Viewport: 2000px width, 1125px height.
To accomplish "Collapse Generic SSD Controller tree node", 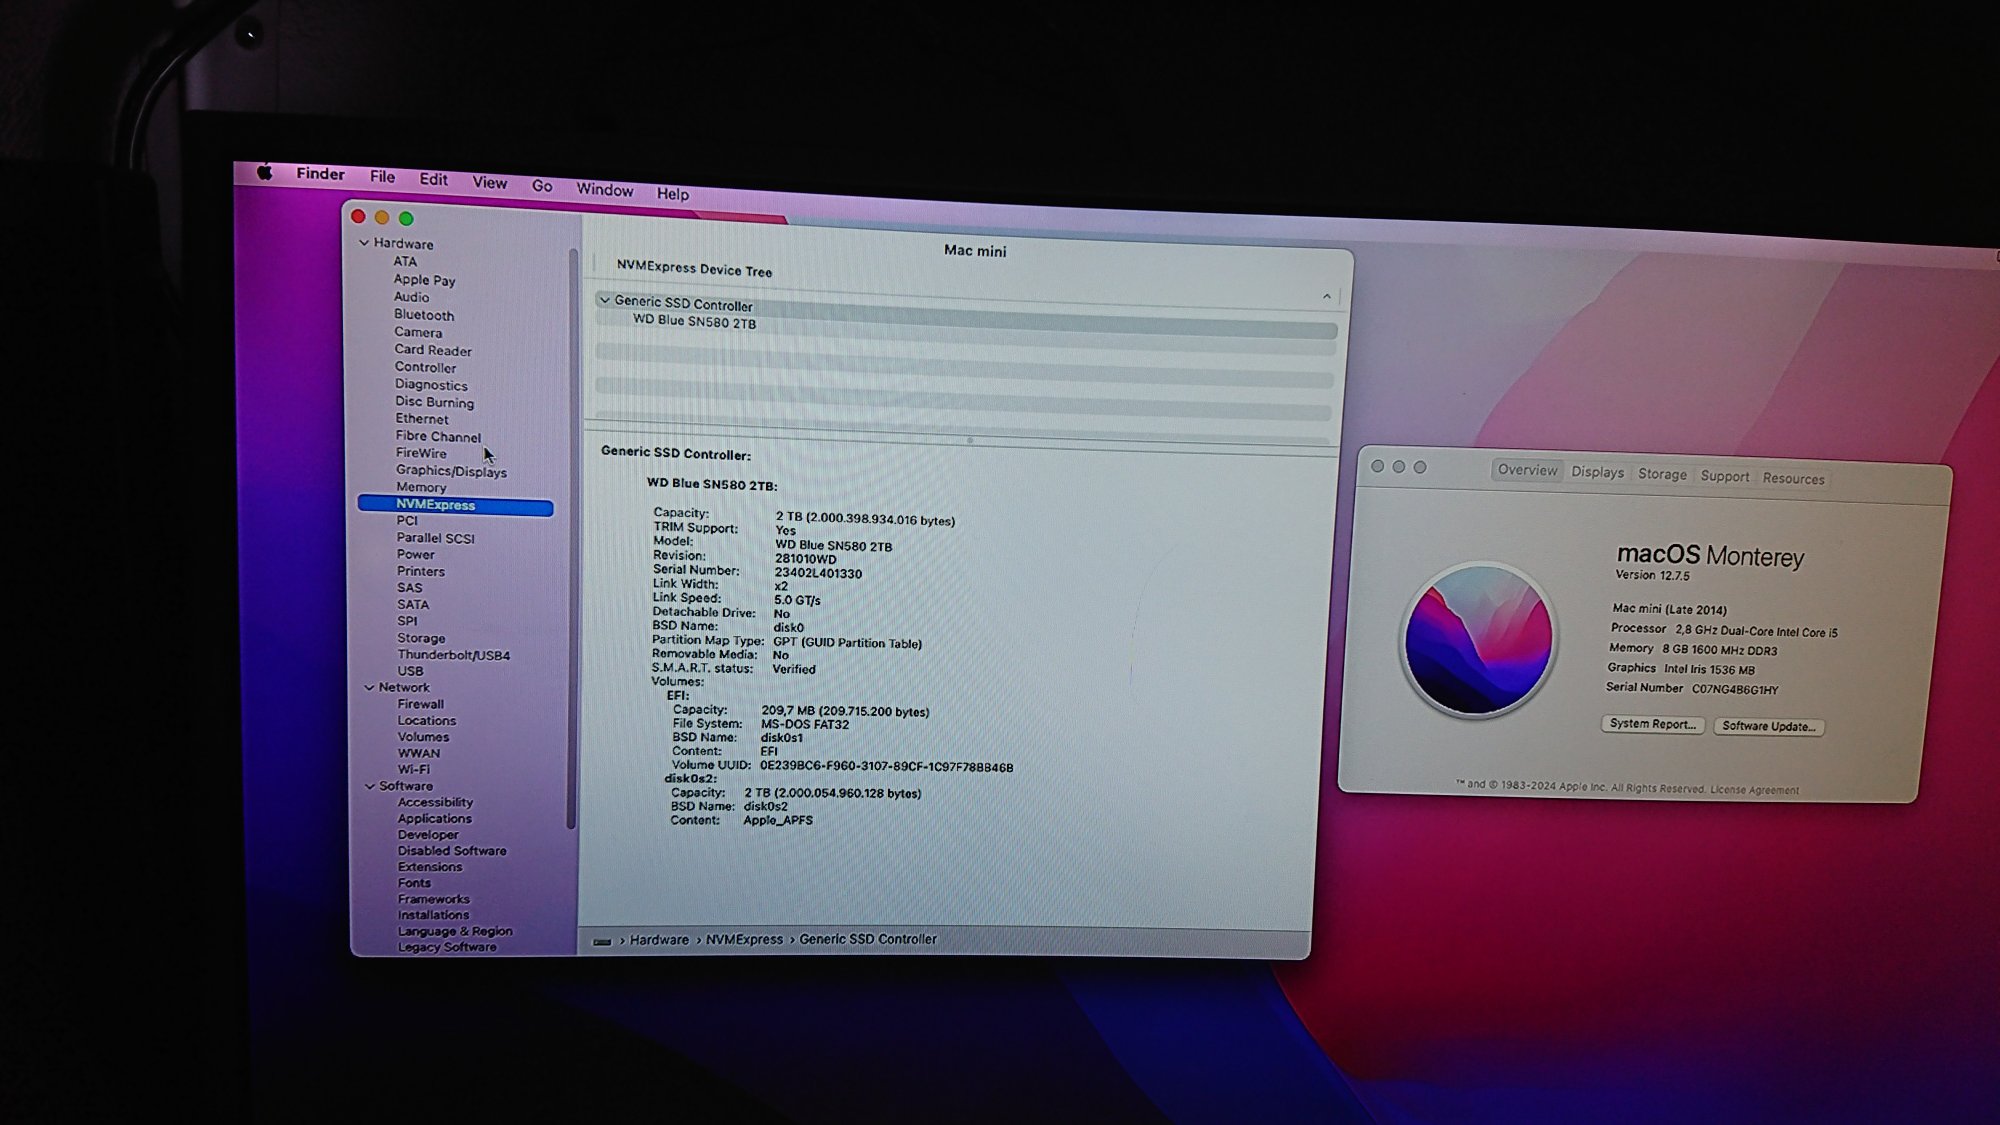I will tap(604, 300).
